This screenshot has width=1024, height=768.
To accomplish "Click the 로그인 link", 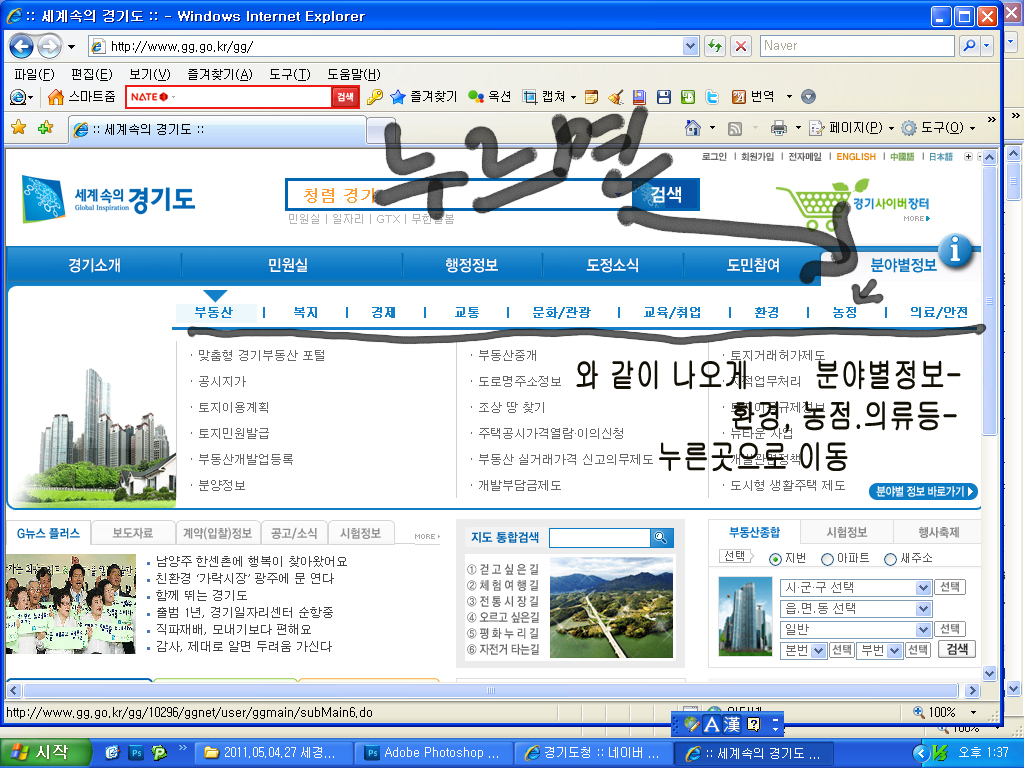I will (x=714, y=157).
